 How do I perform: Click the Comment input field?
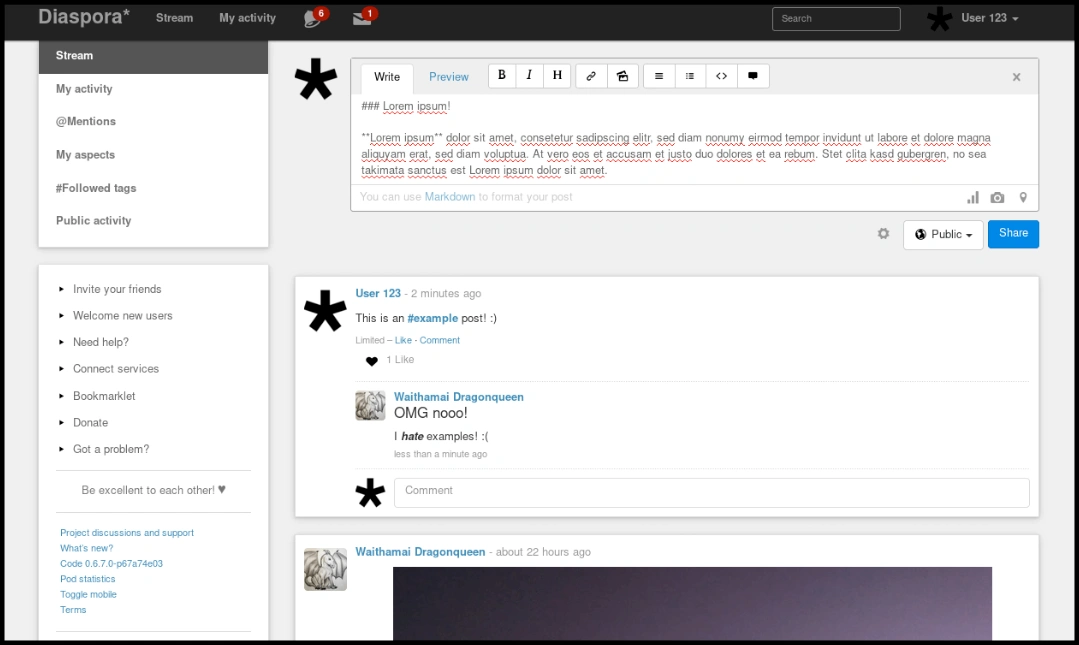(x=711, y=492)
